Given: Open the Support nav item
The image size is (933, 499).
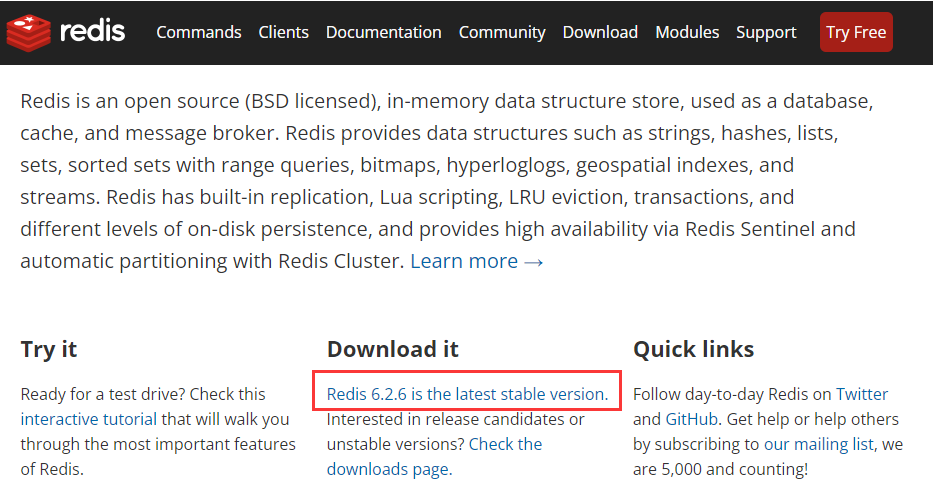Looking at the screenshot, I should 766,32.
